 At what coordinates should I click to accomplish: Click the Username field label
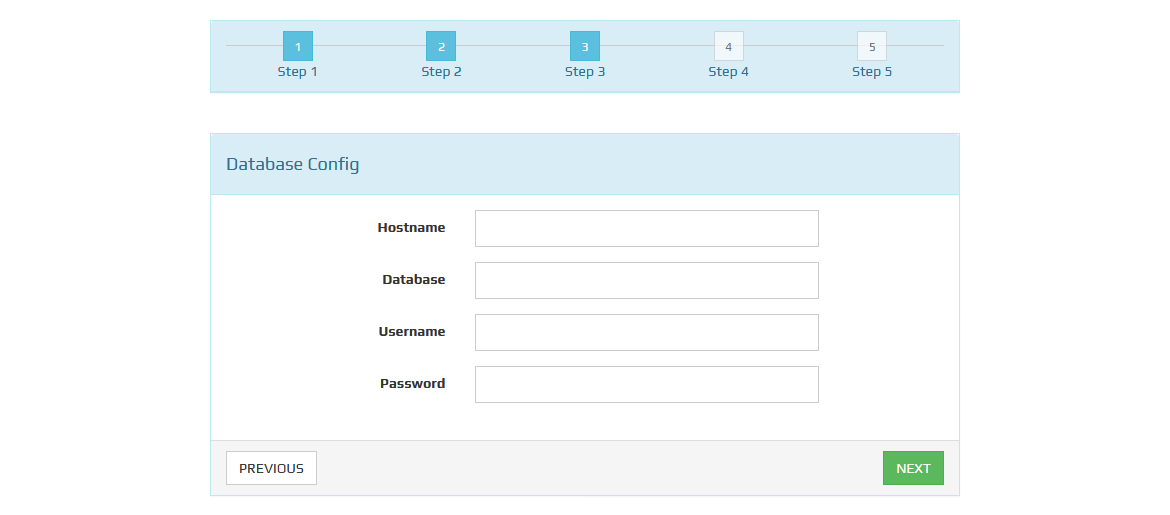tap(412, 332)
